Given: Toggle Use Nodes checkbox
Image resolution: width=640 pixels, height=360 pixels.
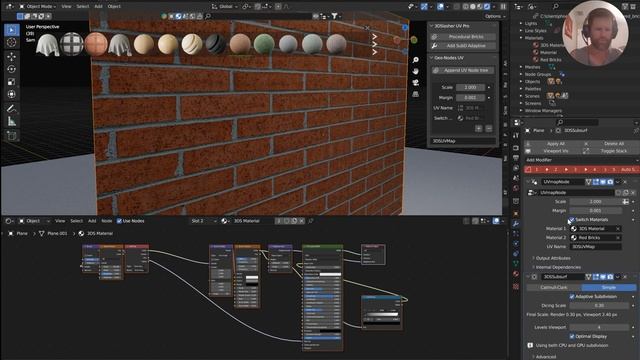Looking at the screenshot, I should [x=119, y=221].
